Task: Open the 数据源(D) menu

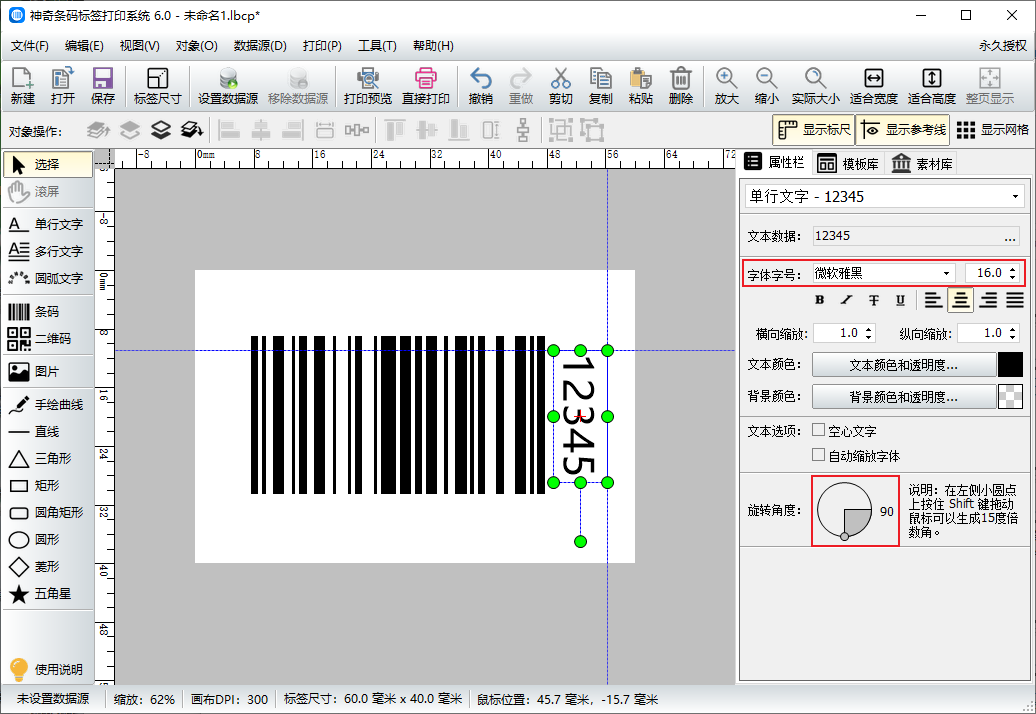Action: (x=260, y=46)
